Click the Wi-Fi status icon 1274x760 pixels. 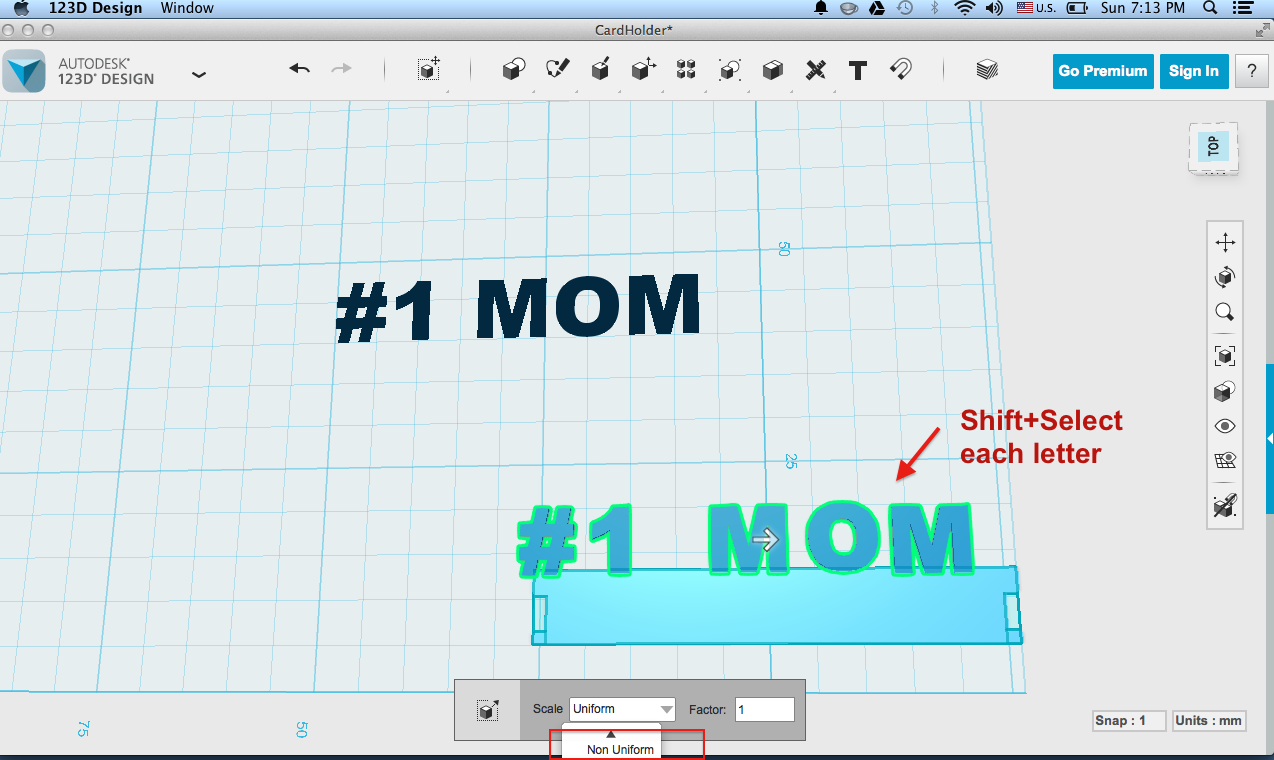[x=965, y=8]
